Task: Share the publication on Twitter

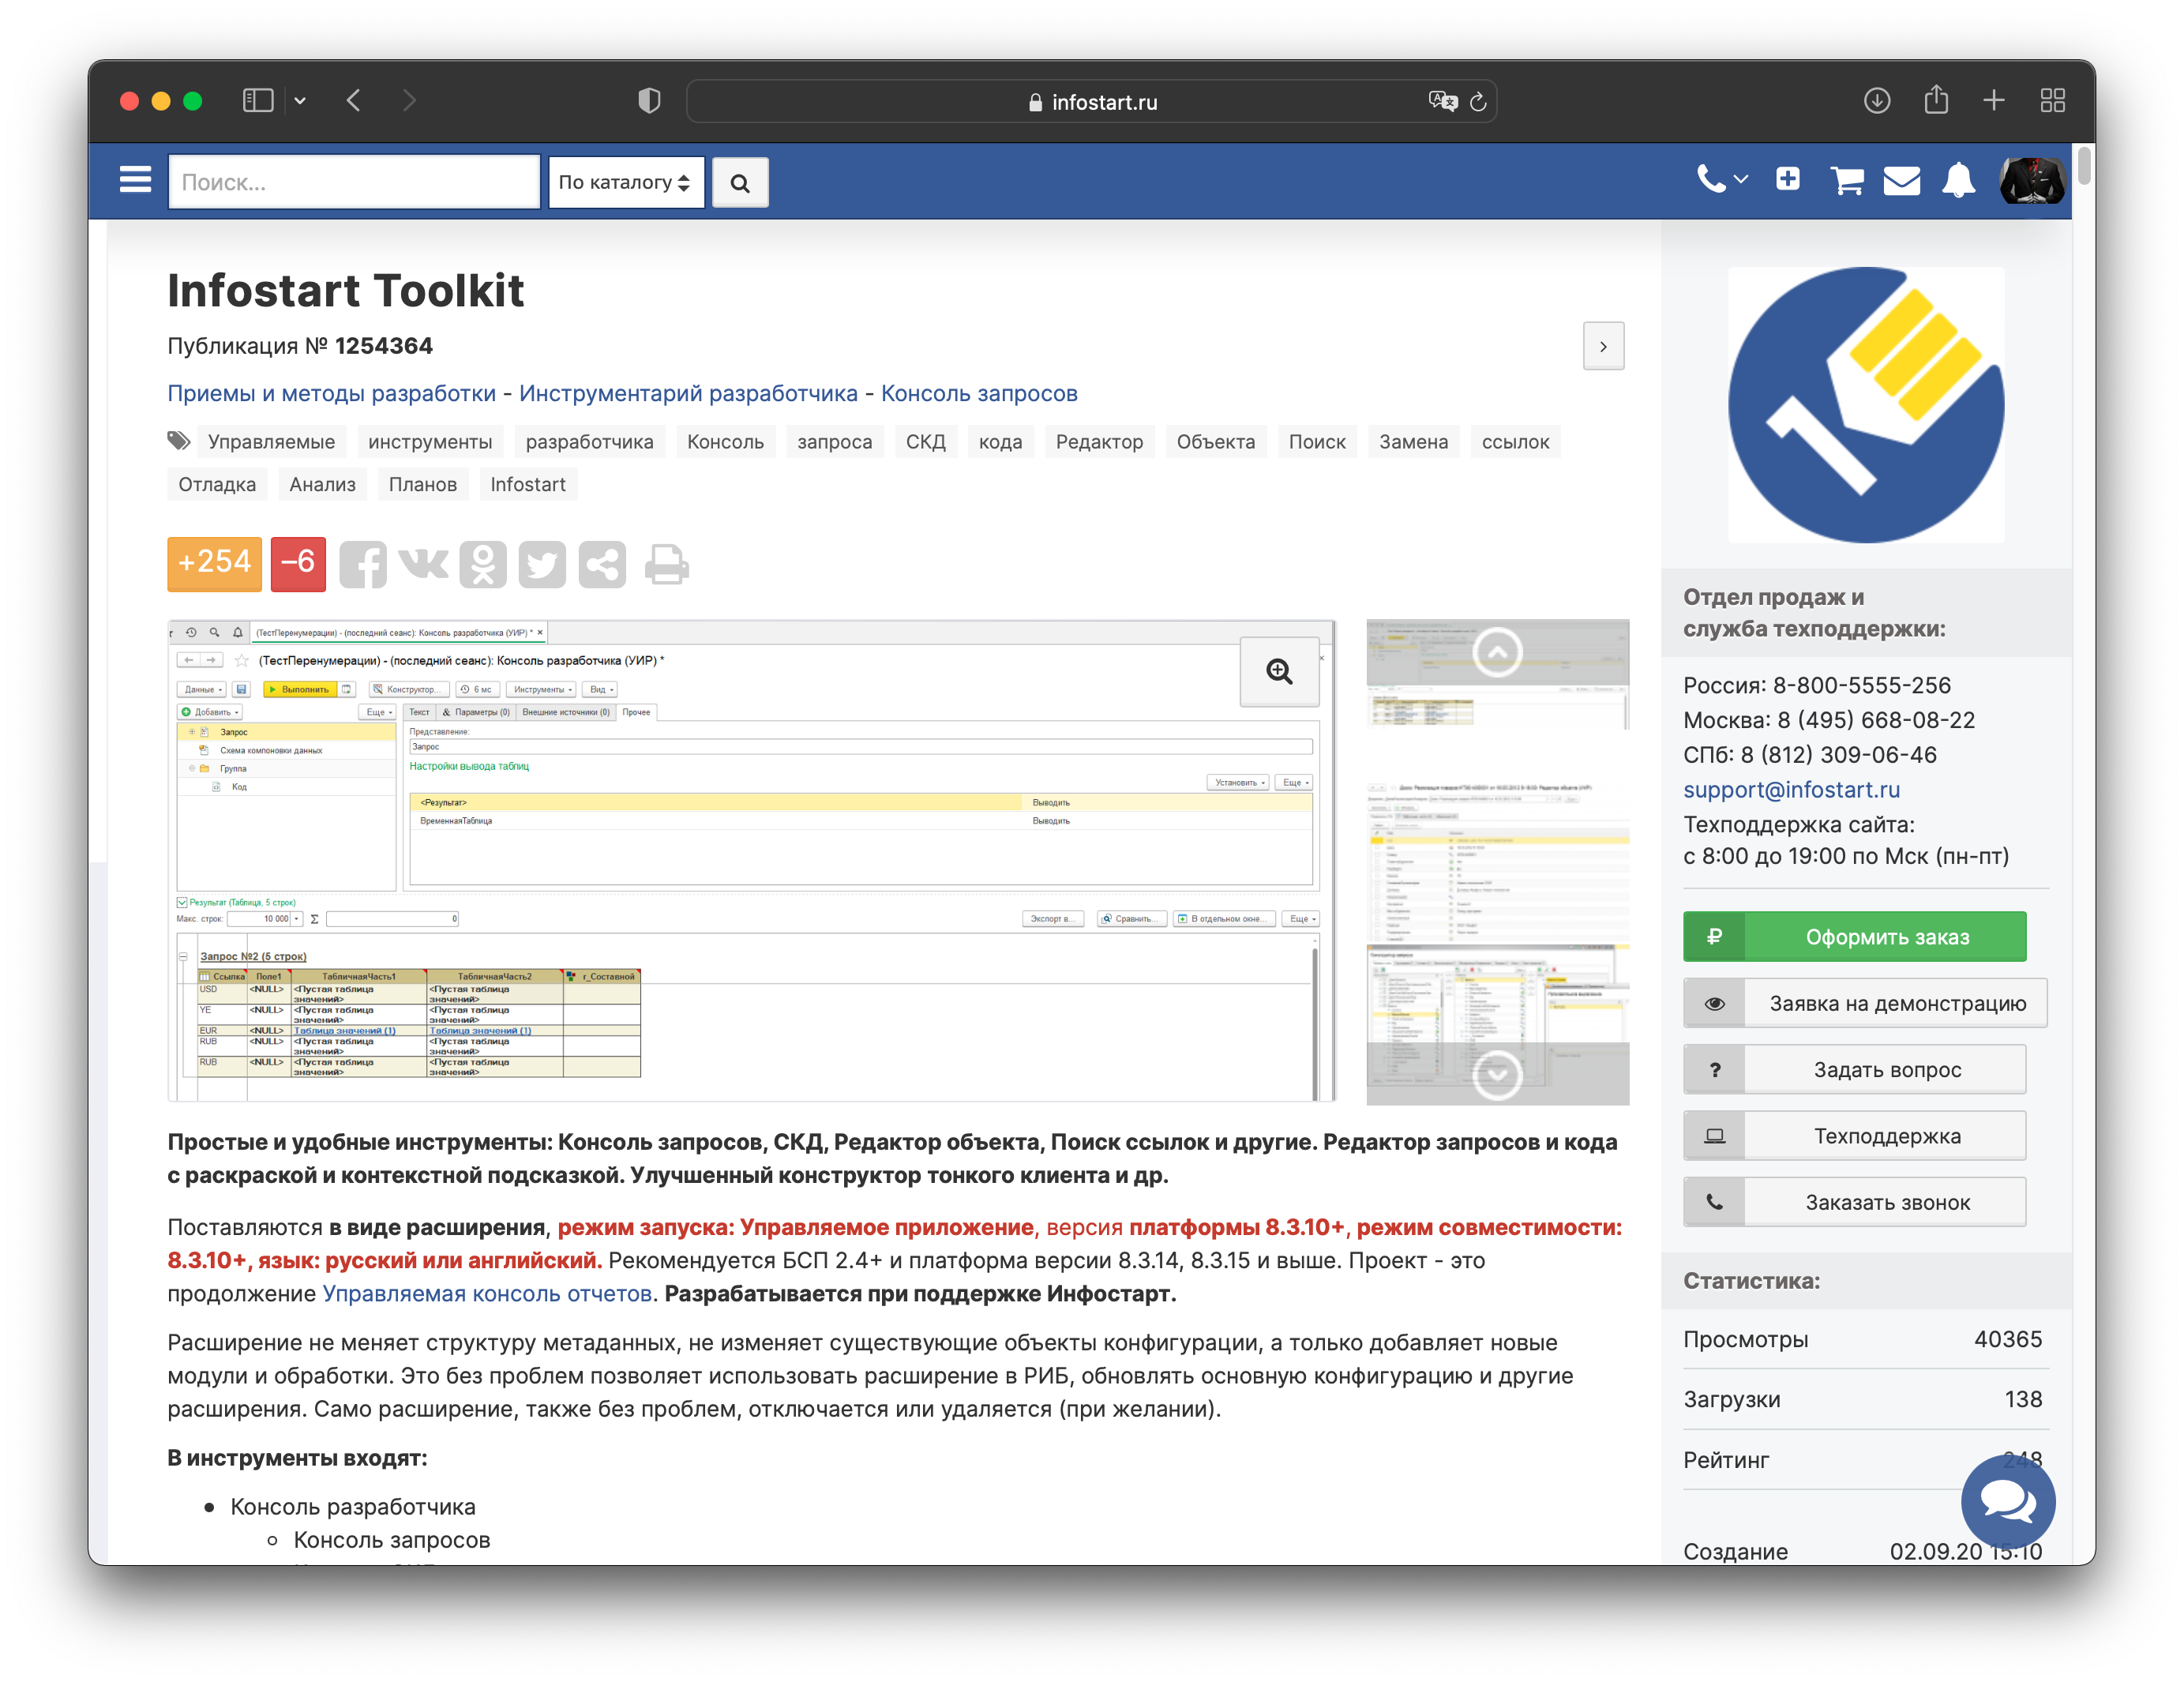Action: coord(542,565)
